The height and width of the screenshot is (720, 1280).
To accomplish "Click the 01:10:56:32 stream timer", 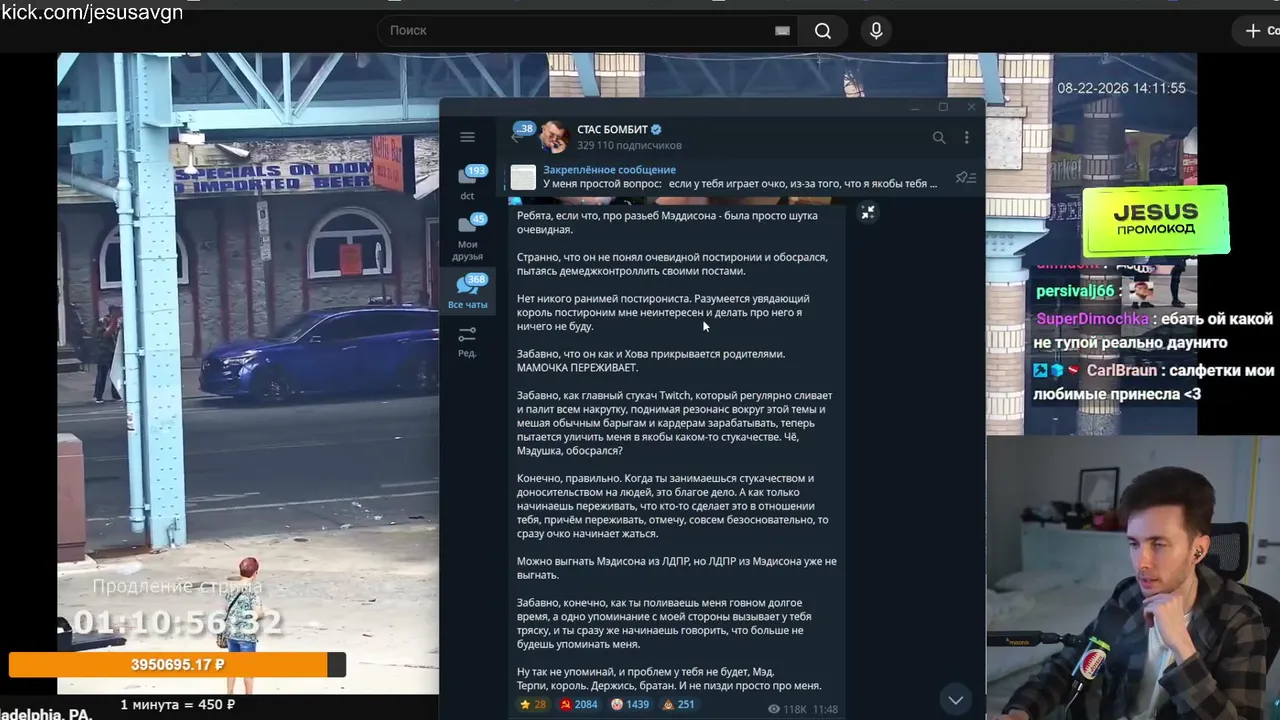I will click(178, 623).
